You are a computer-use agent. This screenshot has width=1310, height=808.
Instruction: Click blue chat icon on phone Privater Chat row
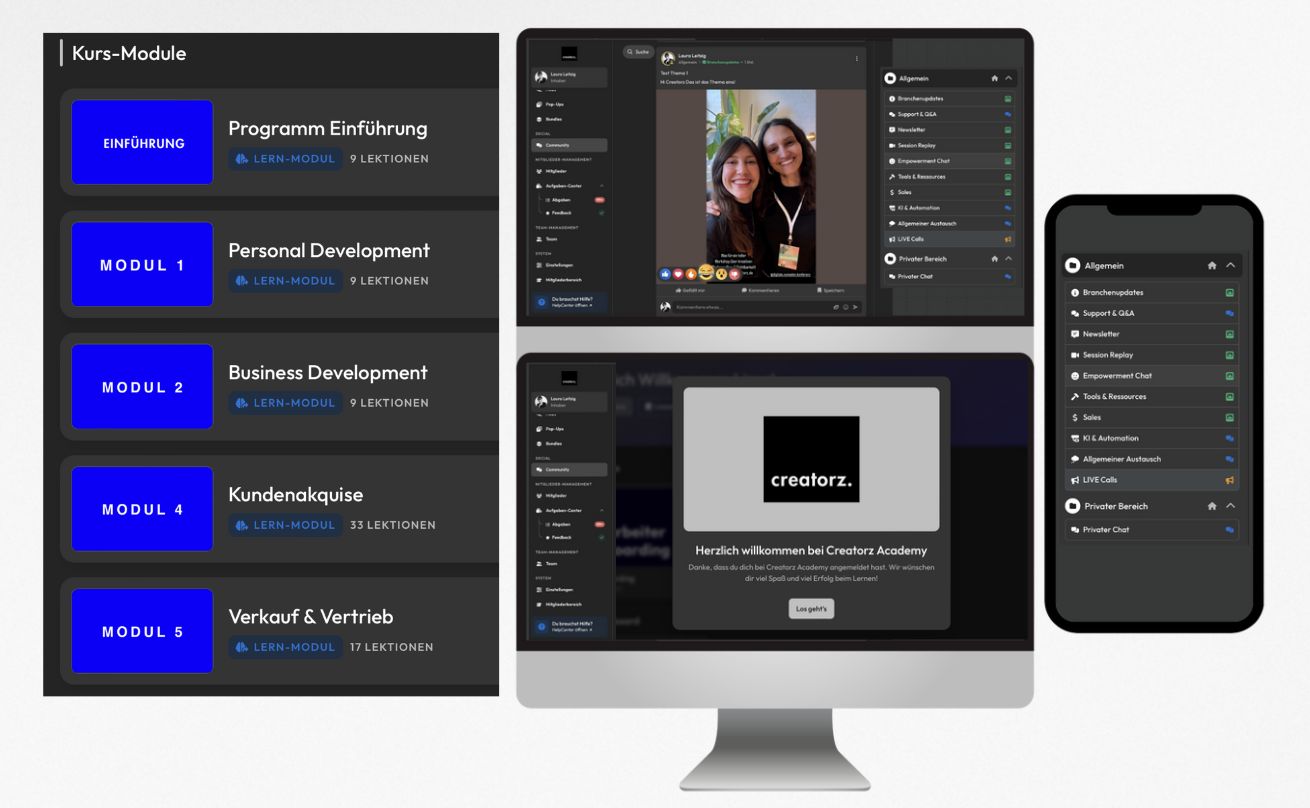pos(1230,530)
